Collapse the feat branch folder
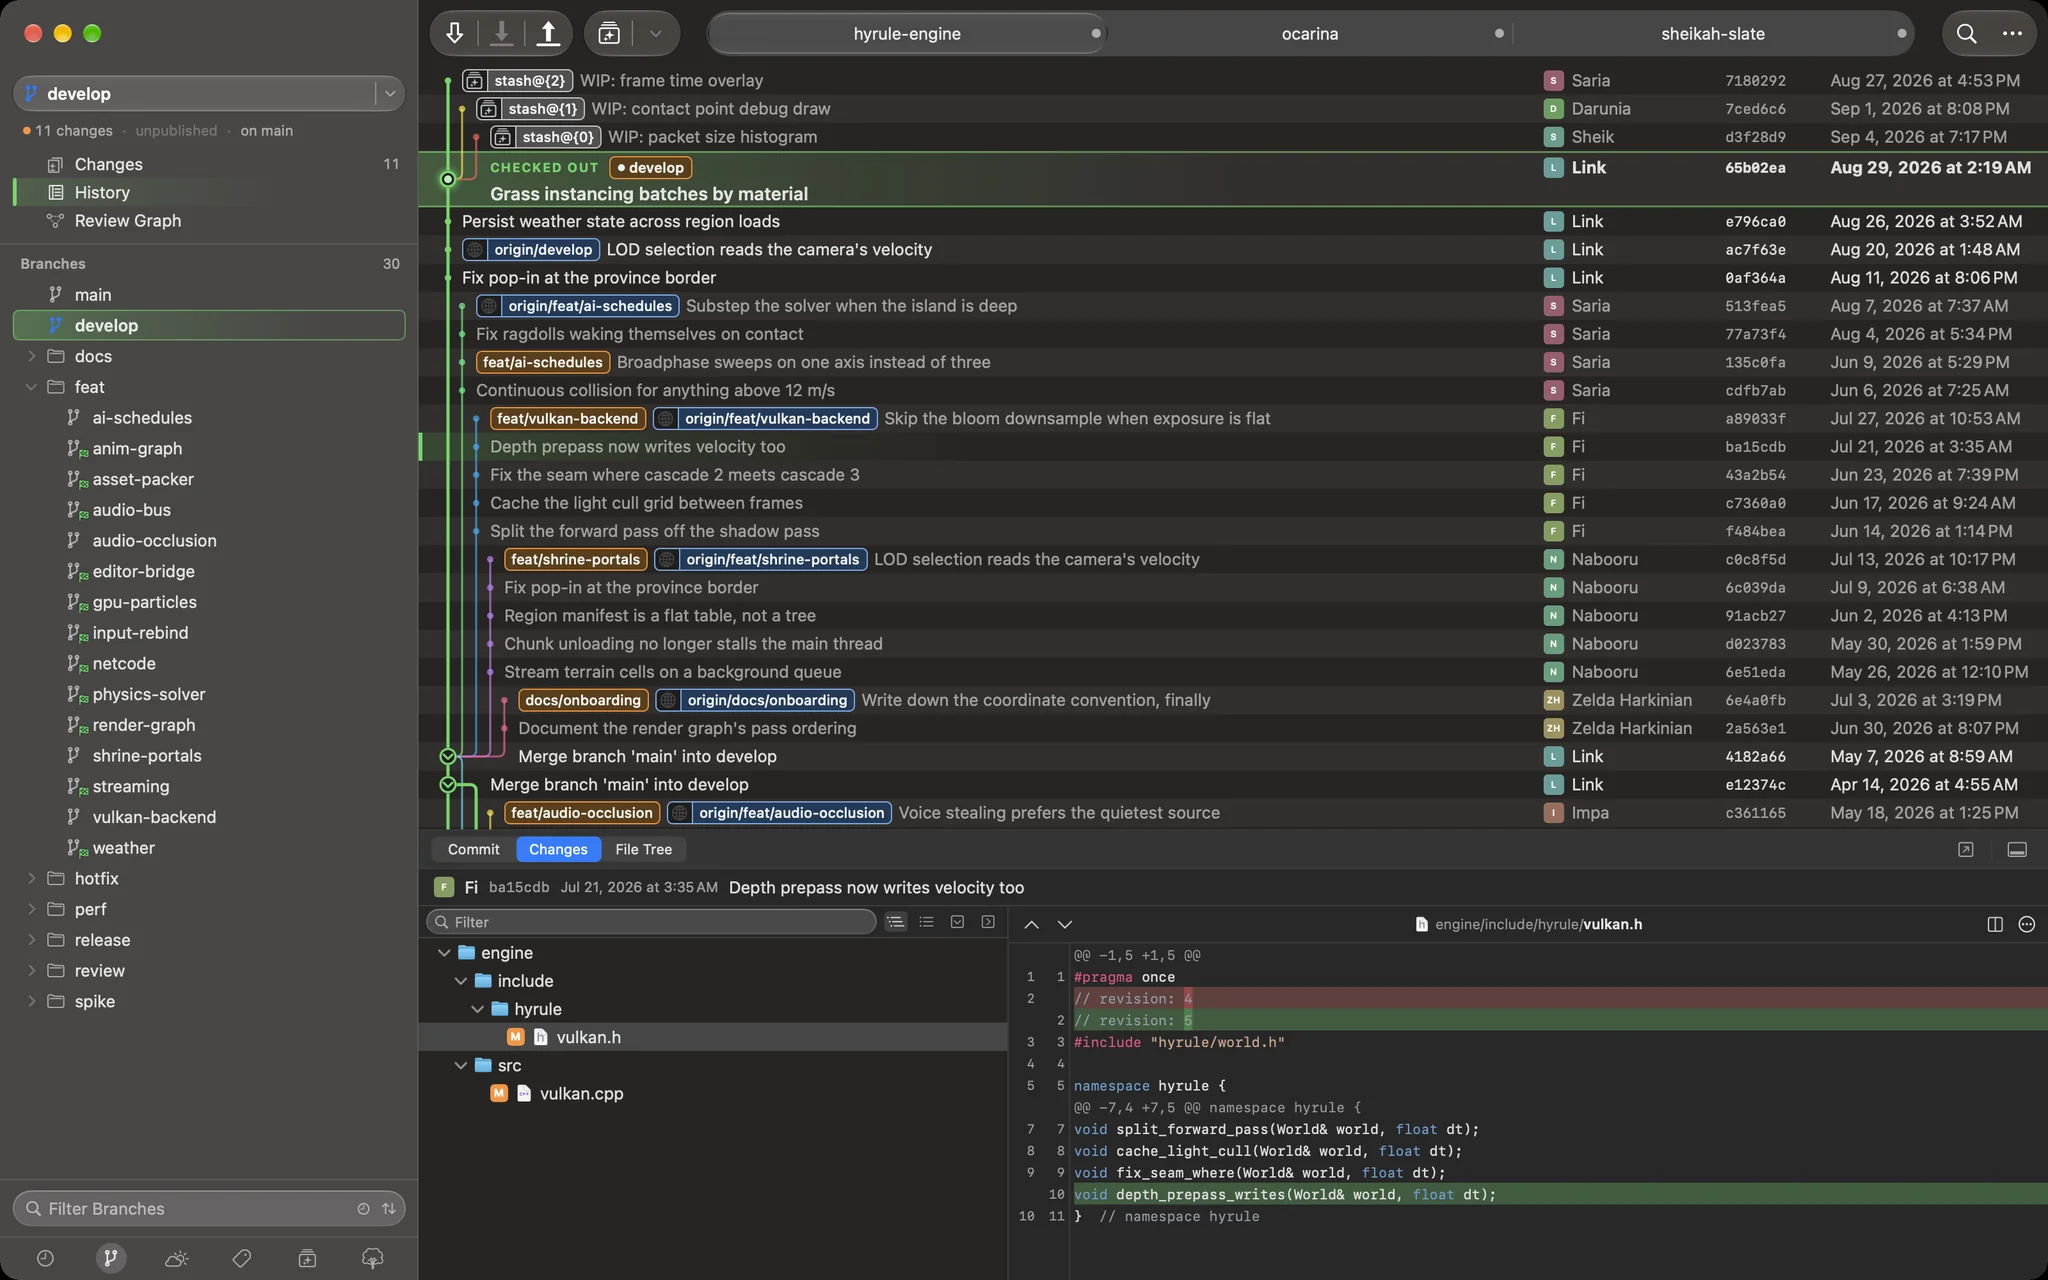 31,387
